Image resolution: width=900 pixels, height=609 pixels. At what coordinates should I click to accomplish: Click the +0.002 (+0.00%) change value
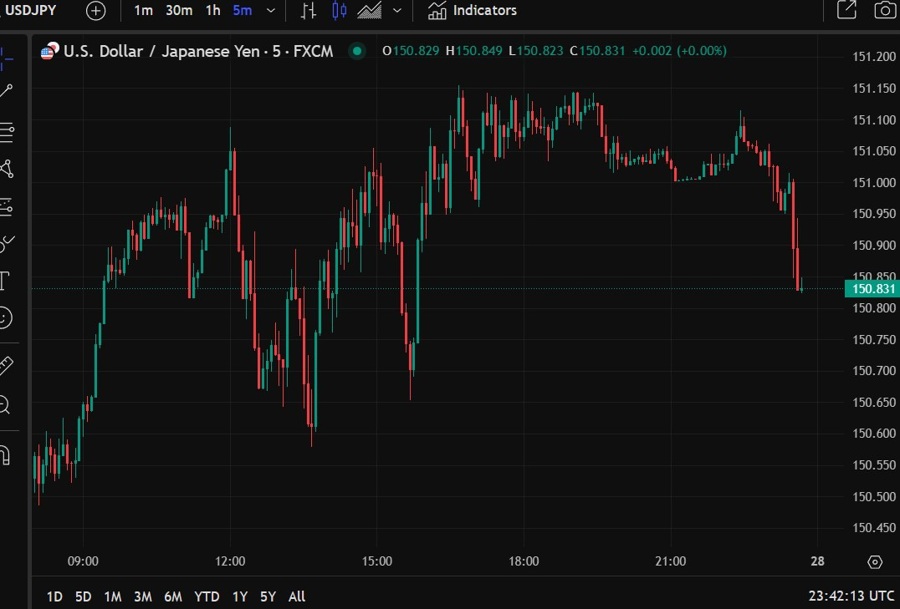[x=680, y=51]
